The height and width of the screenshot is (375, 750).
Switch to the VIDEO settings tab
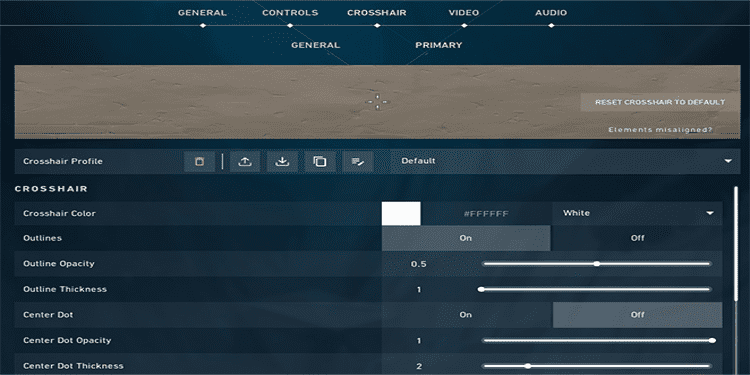(x=463, y=13)
